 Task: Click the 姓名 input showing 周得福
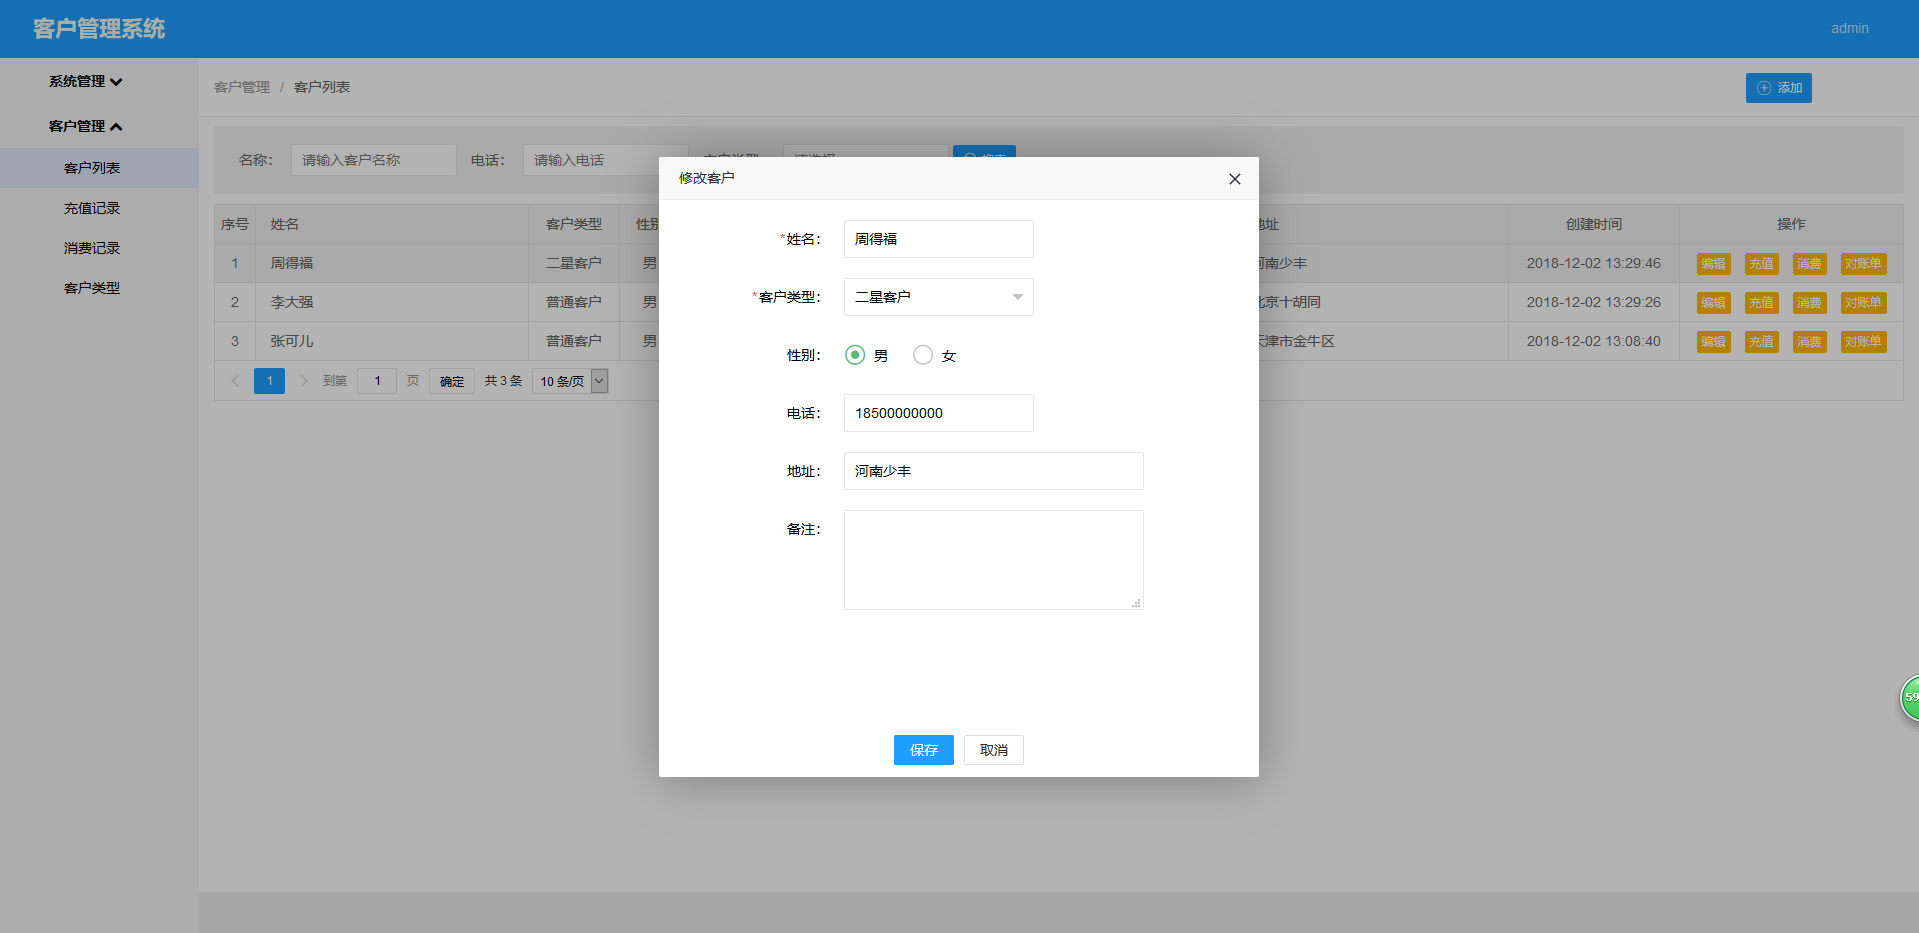coord(937,239)
